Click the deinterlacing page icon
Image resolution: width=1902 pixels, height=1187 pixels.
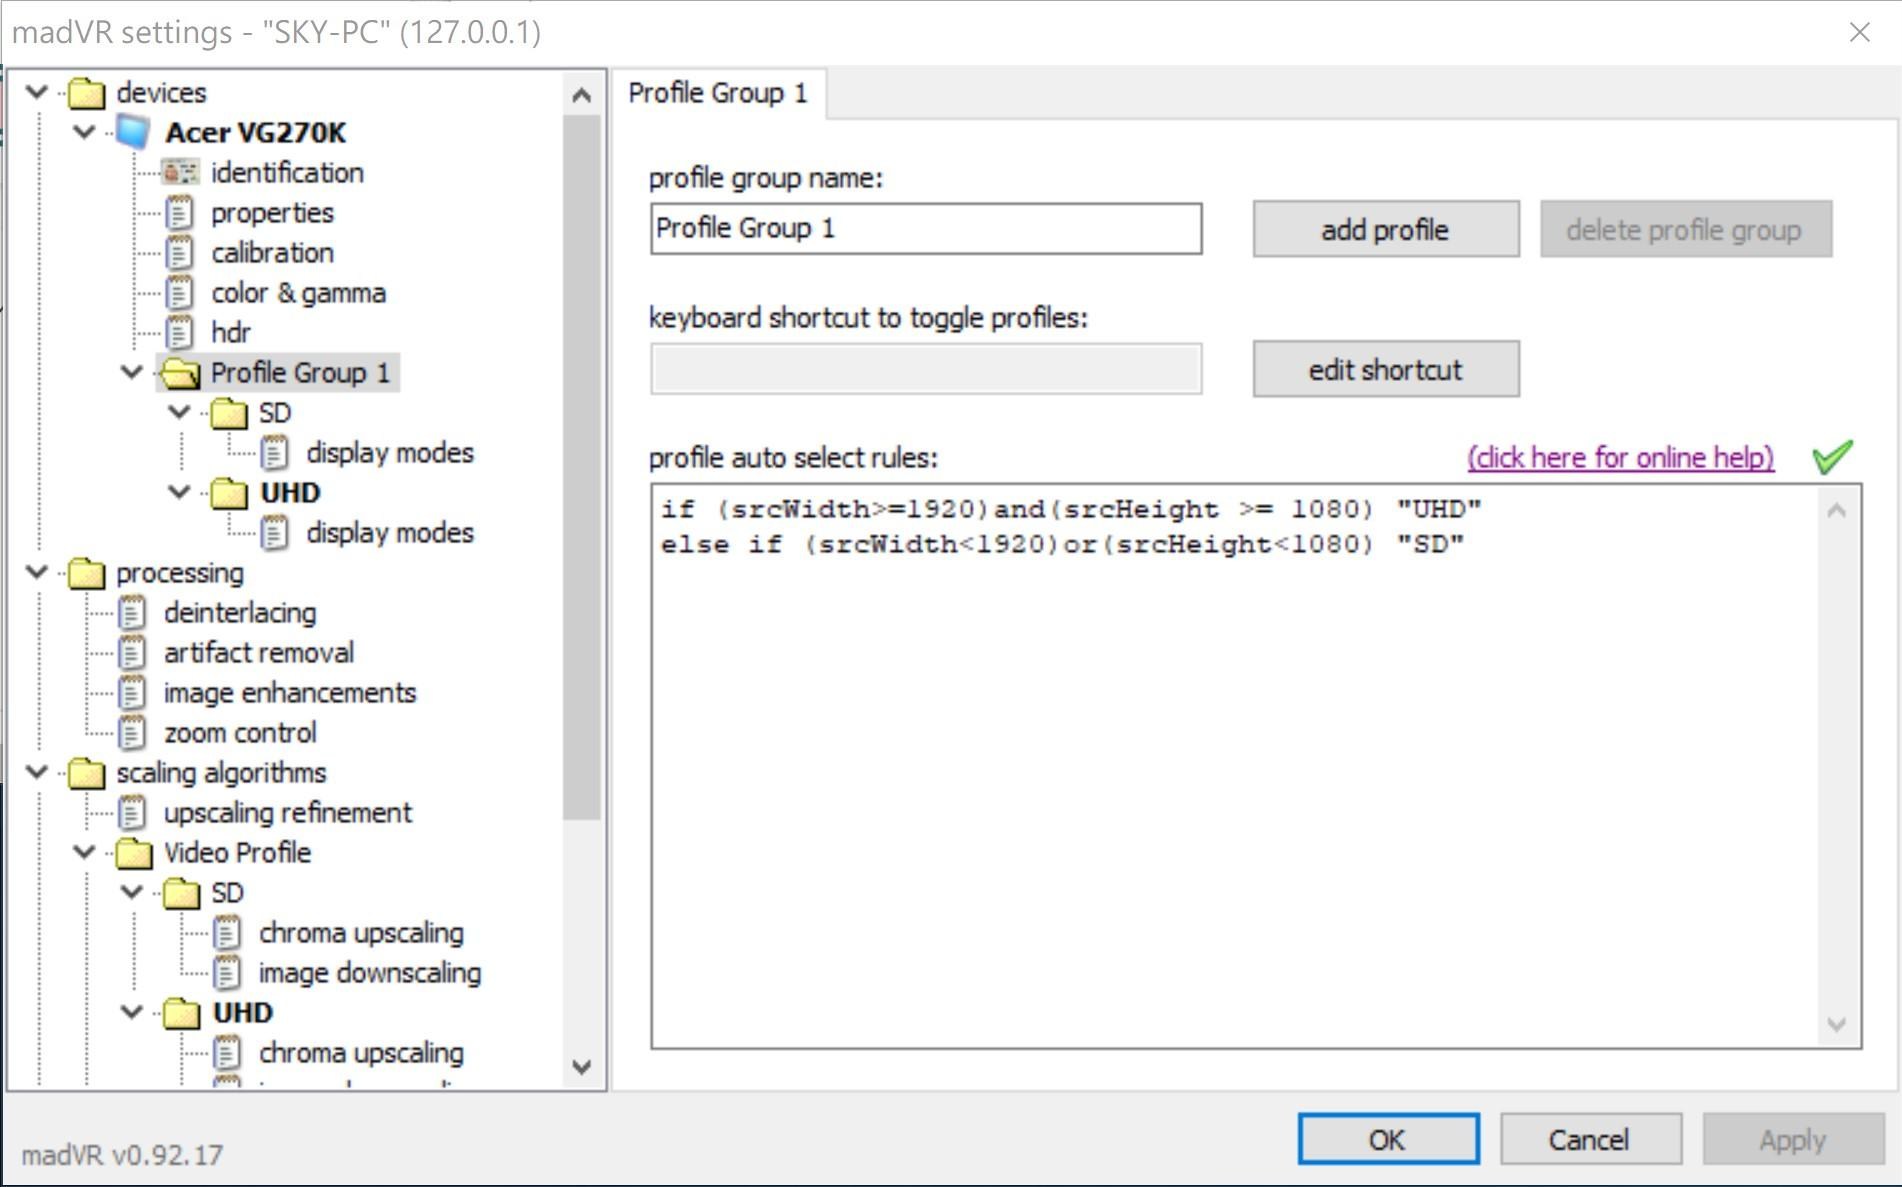click(x=133, y=612)
